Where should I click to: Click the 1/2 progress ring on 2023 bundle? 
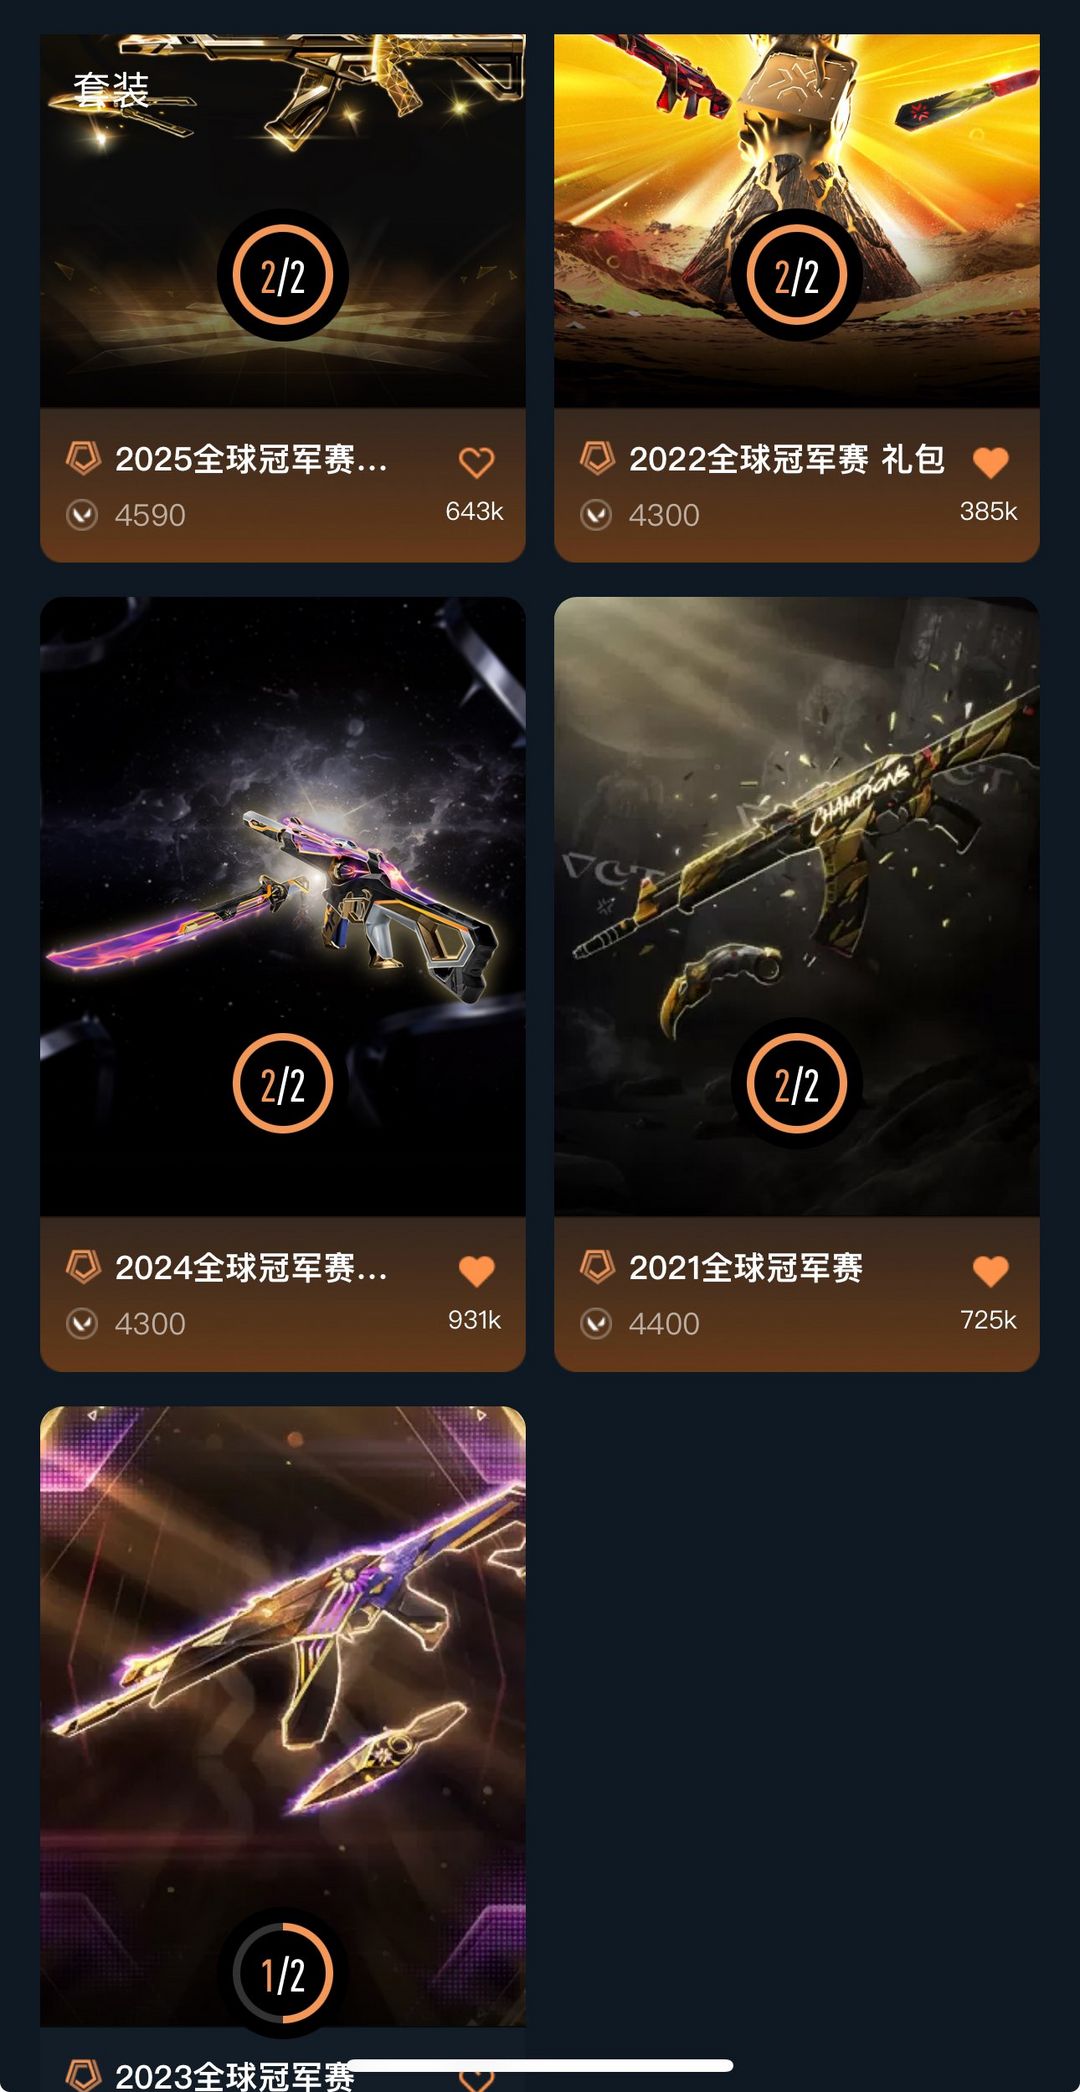click(x=283, y=1973)
